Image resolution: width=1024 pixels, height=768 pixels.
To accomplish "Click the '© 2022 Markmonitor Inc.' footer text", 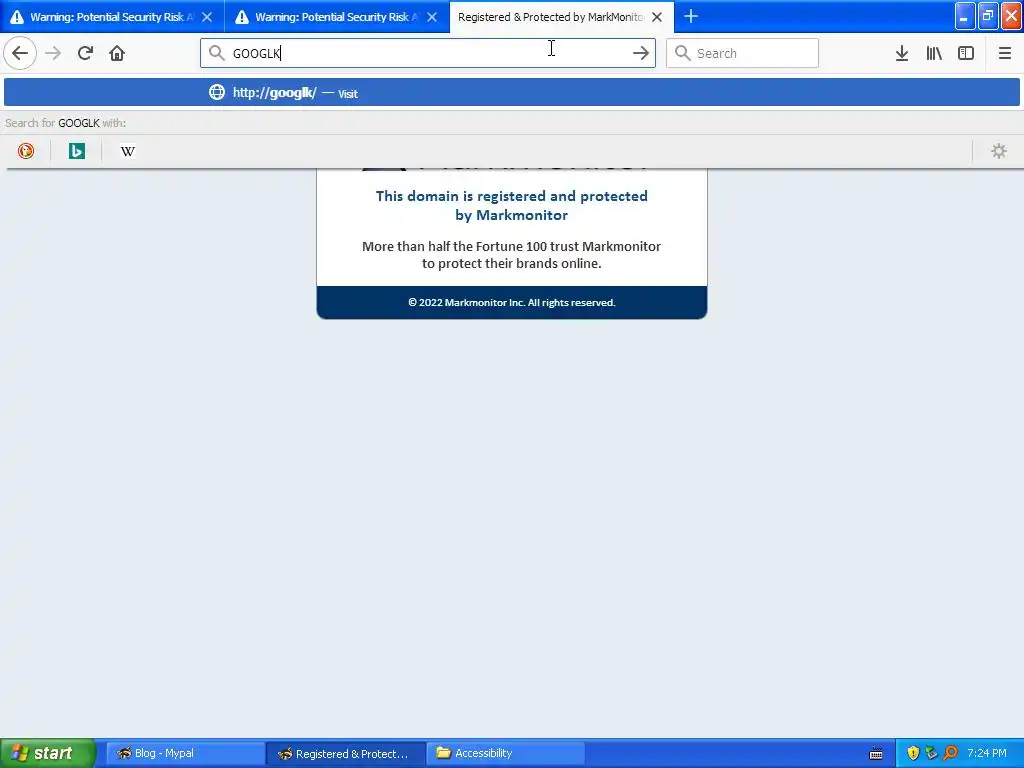I will [511, 302].
